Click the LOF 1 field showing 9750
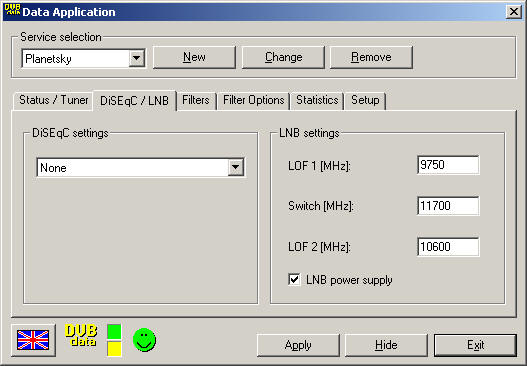The width and height of the screenshot is (527, 366). pos(448,165)
